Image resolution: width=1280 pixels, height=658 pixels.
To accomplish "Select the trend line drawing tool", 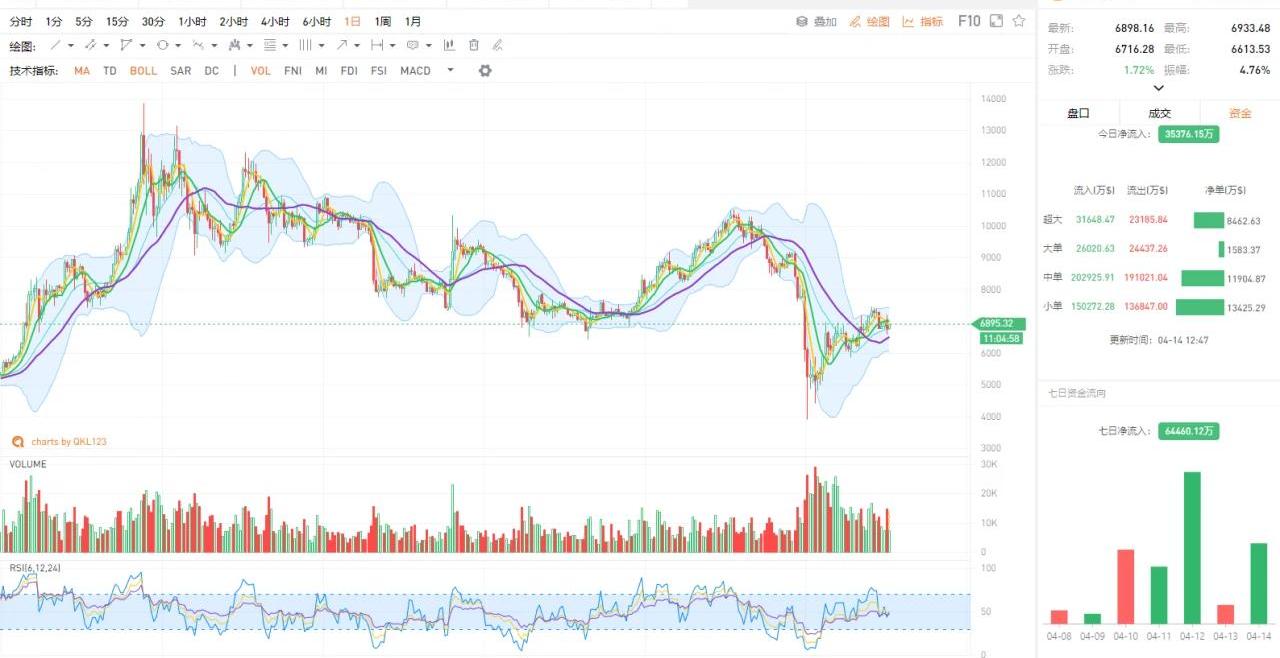I will pyautogui.click(x=56, y=45).
